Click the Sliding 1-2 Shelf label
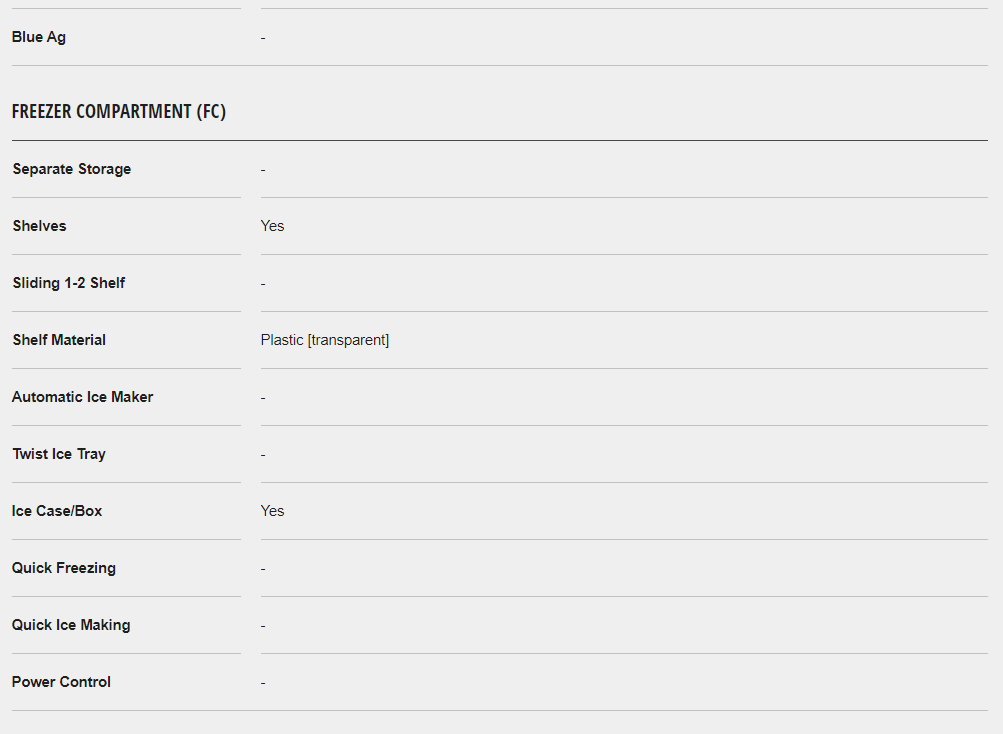Viewport: 1003px width, 734px height. click(x=68, y=283)
